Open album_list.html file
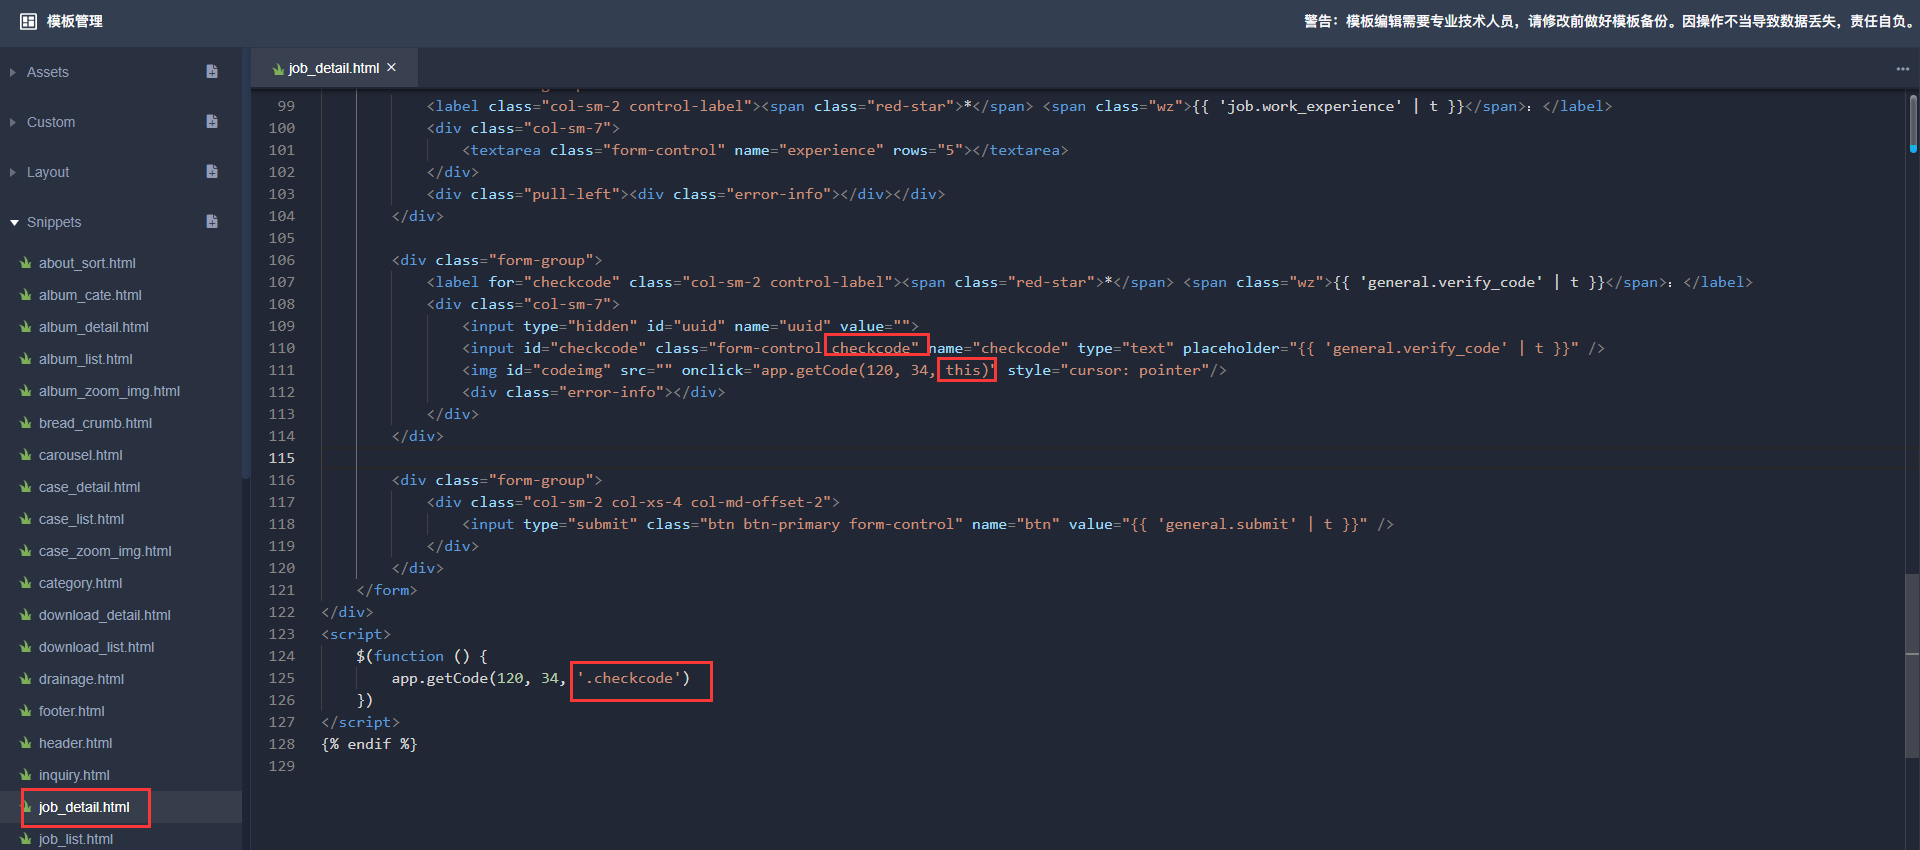The width and height of the screenshot is (1920, 850). coord(85,359)
